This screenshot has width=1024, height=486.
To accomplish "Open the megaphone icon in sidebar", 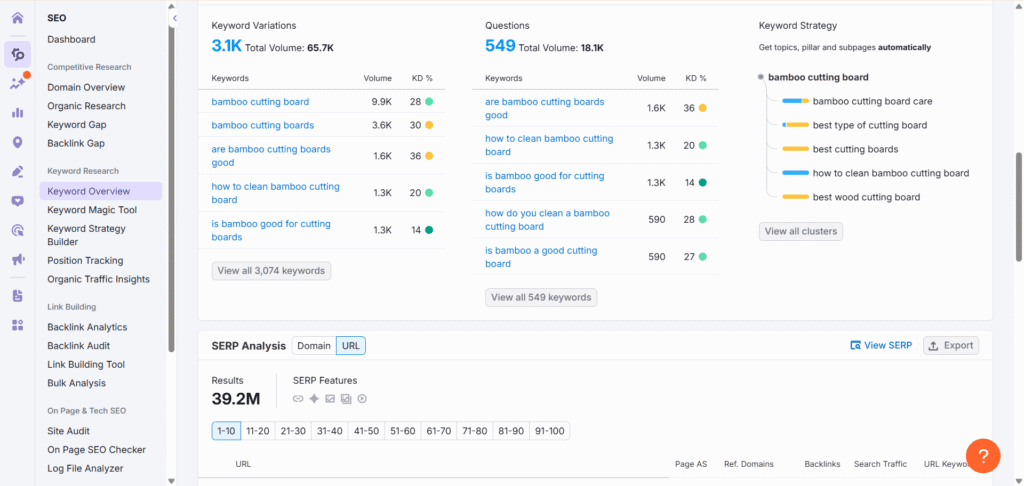I will (18, 260).
